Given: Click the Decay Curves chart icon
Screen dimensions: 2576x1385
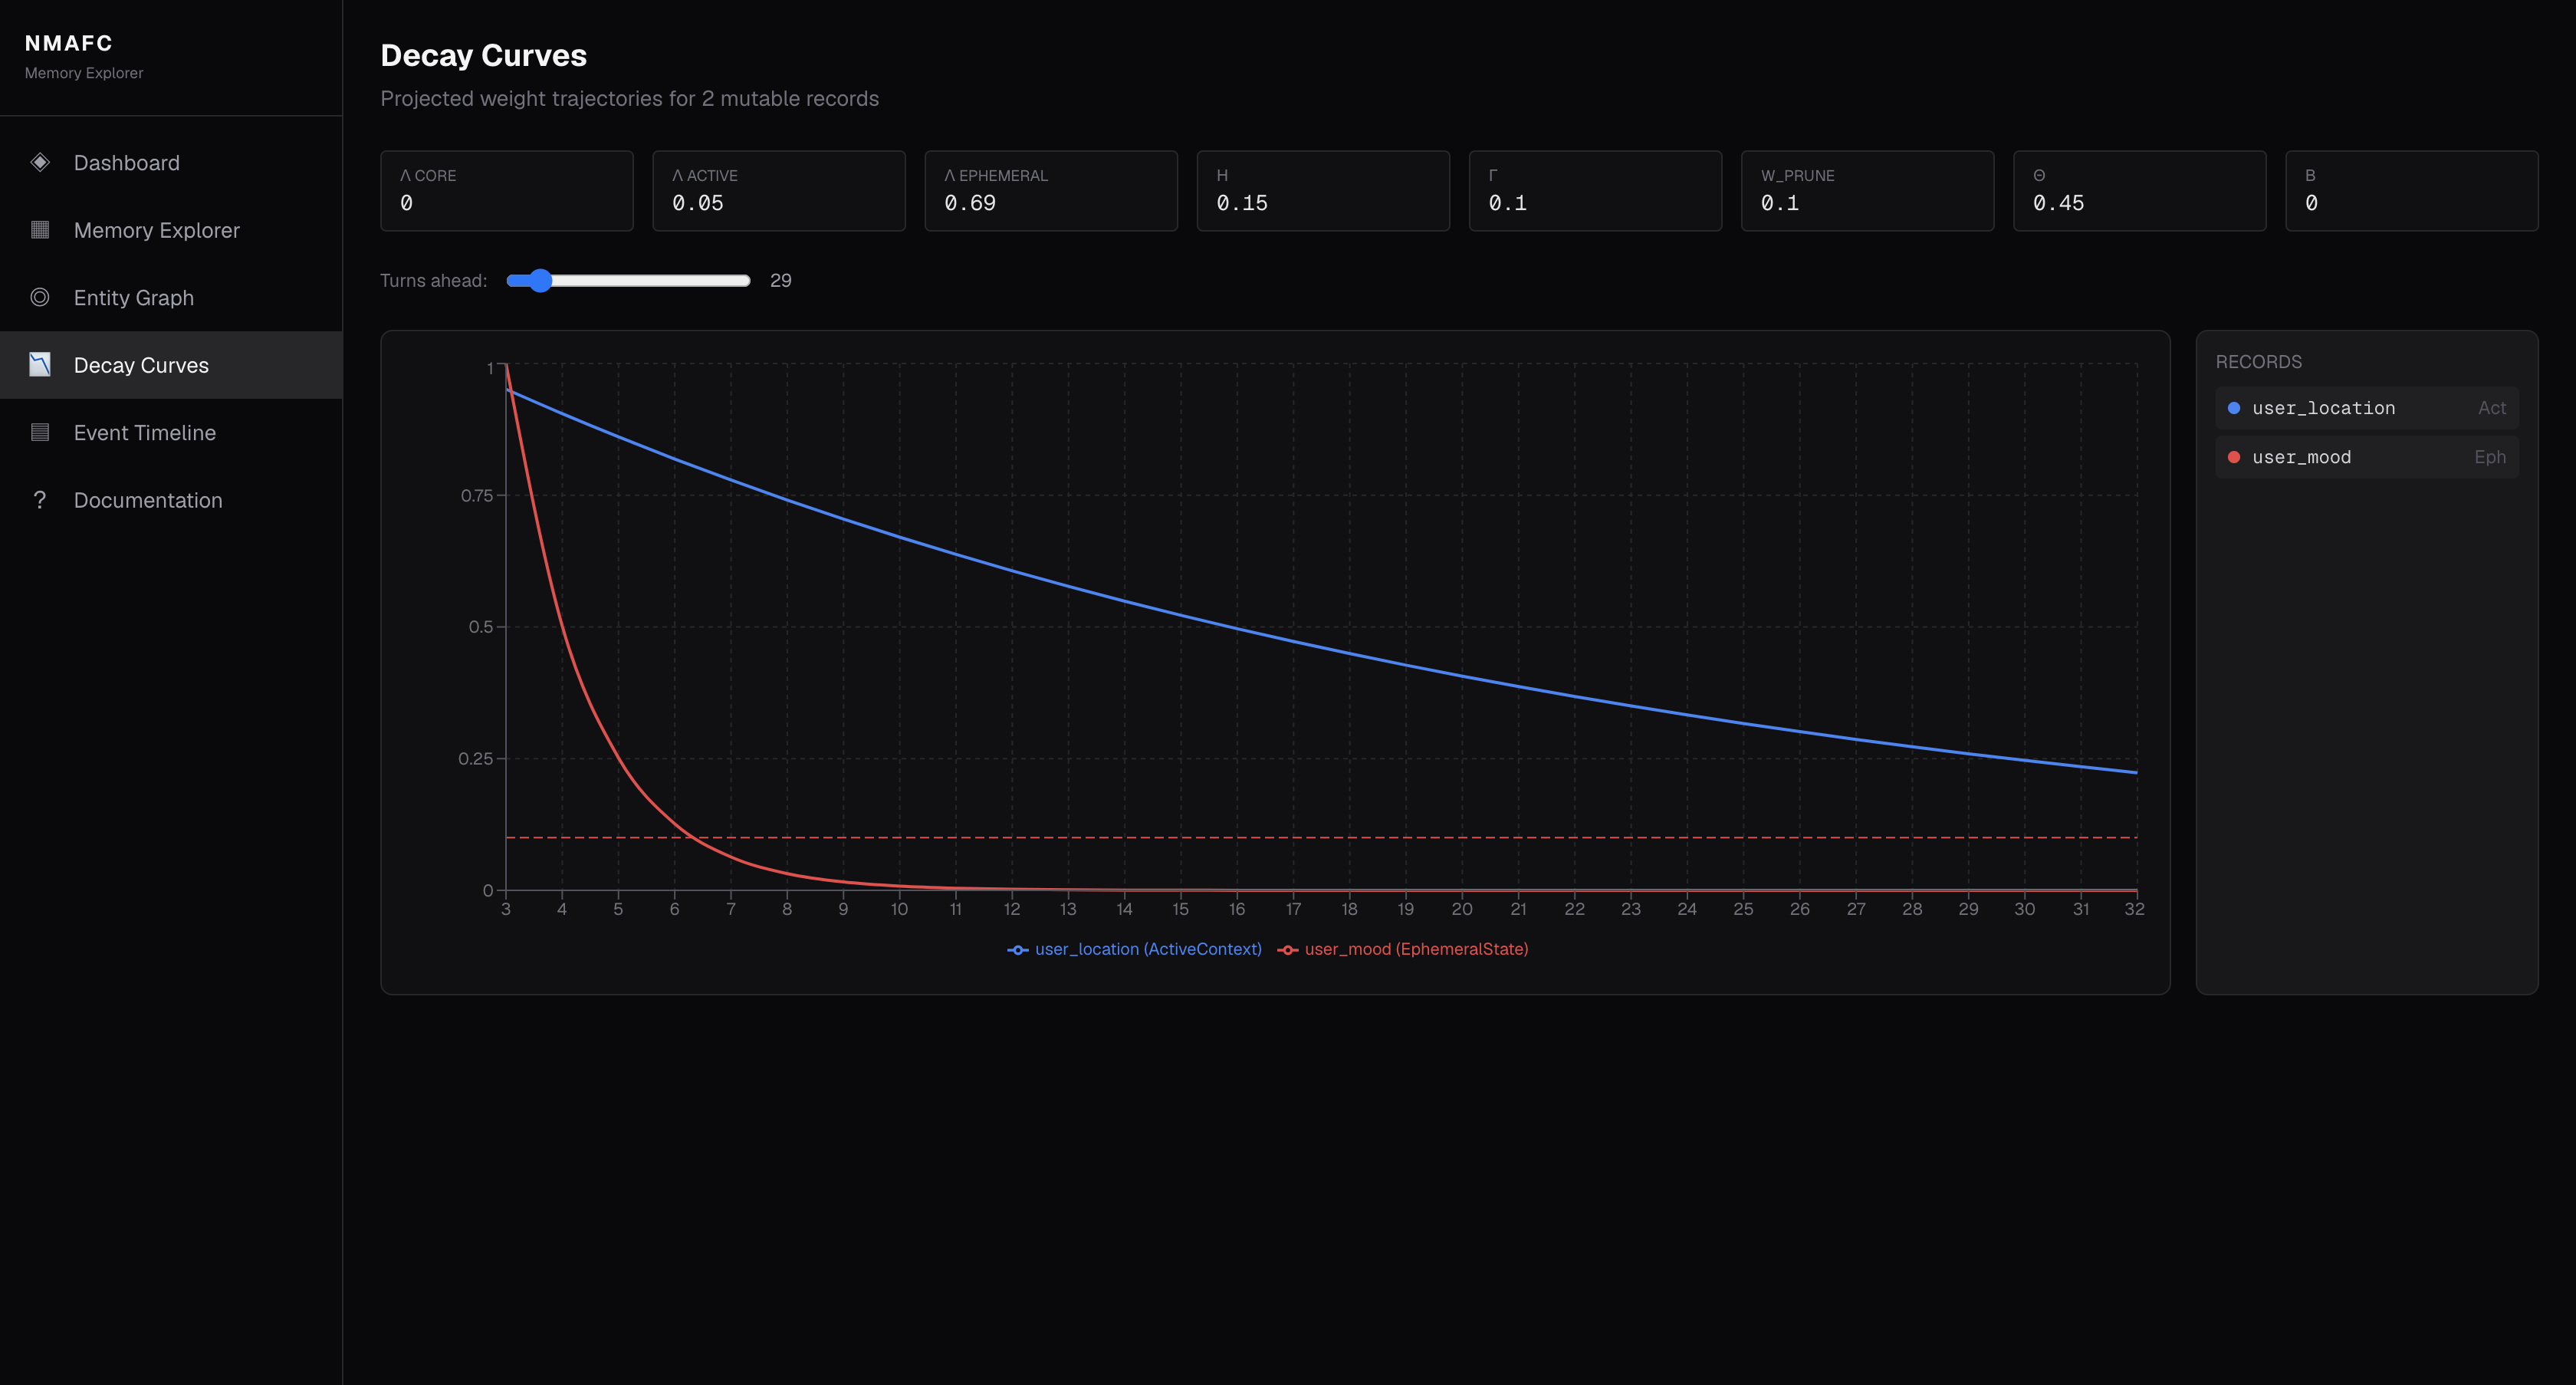Looking at the screenshot, I should (40, 365).
